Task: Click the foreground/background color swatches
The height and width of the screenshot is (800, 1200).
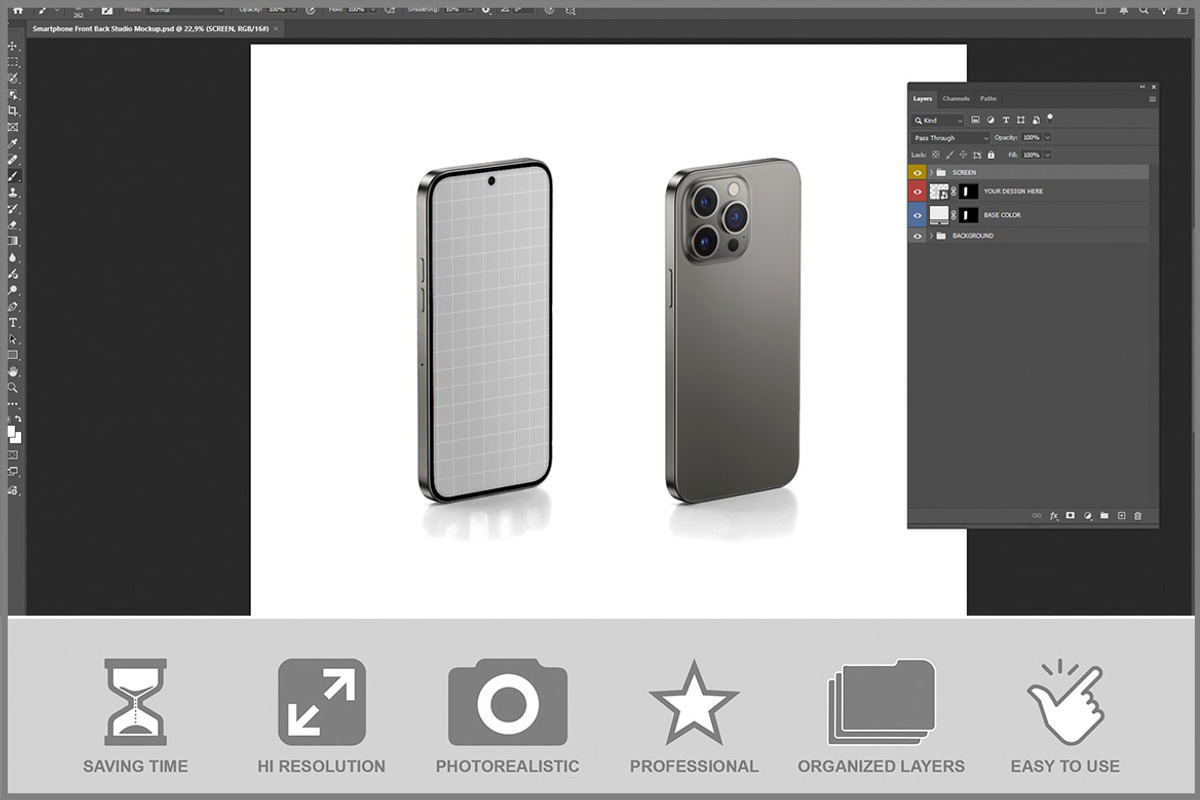Action: click(x=14, y=434)
